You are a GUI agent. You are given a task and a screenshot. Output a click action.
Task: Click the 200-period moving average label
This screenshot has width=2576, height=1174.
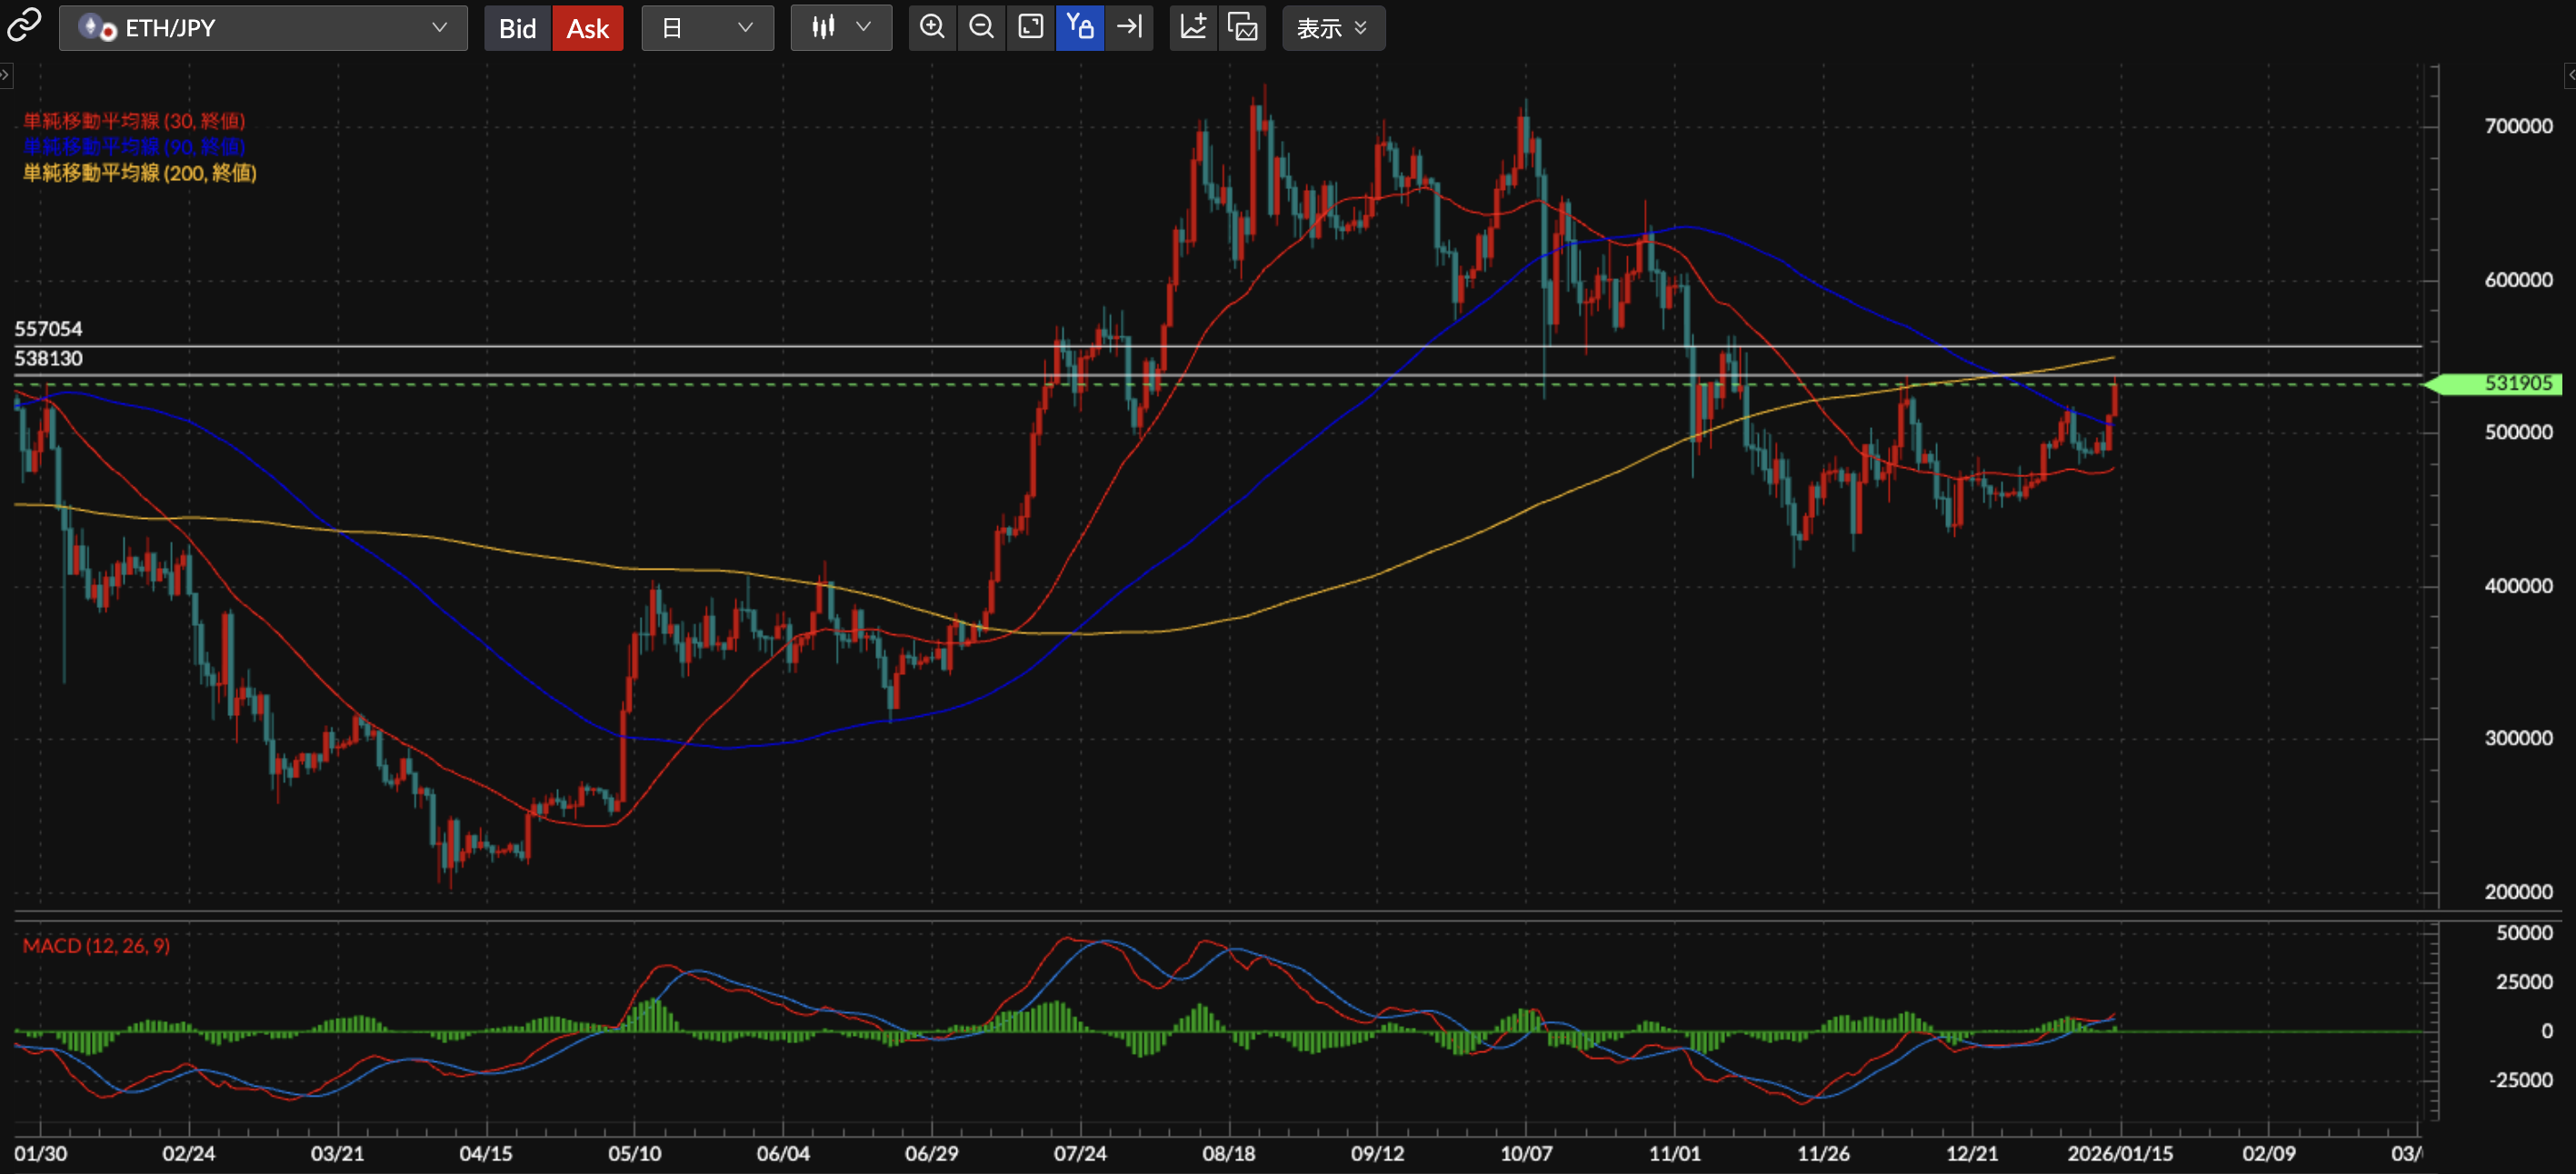coord(140,173)
